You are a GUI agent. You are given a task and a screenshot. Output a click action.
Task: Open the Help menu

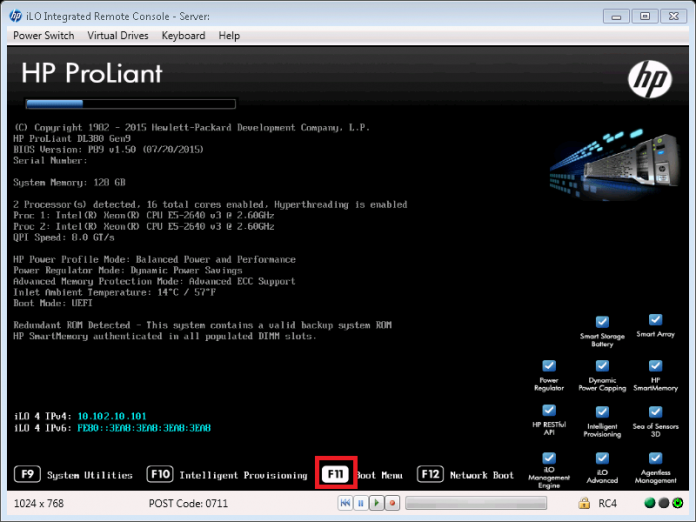[229, 36]
